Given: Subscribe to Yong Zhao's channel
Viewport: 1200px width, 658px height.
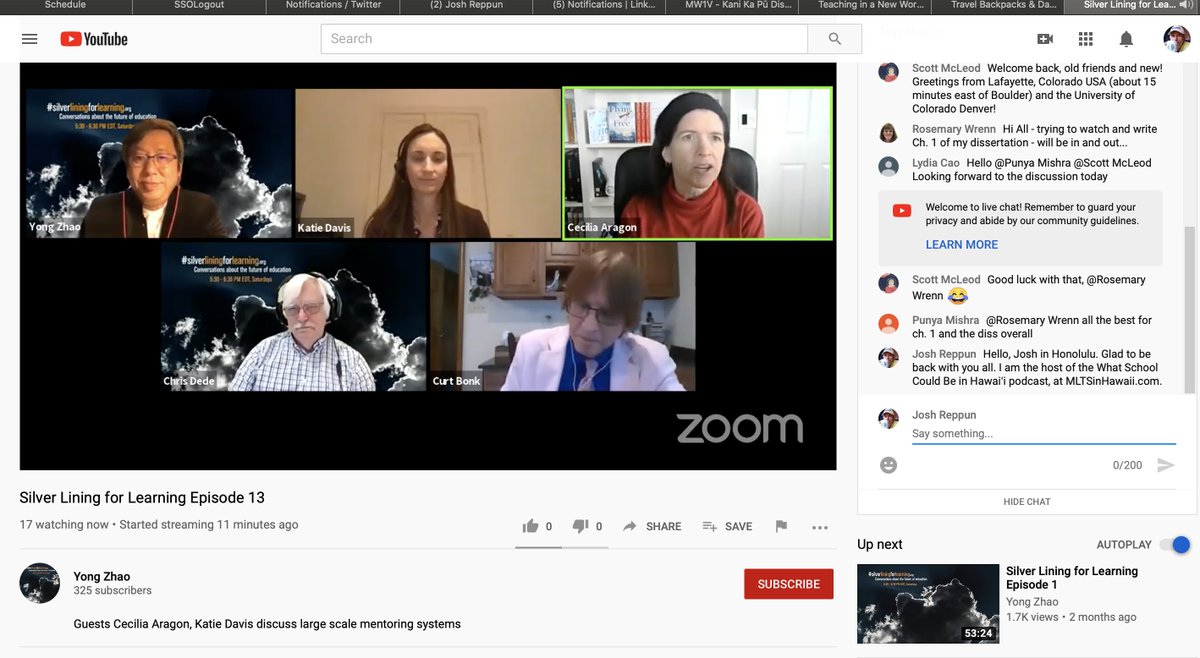Looking at the screenshot, I should (x=788, y=584).
